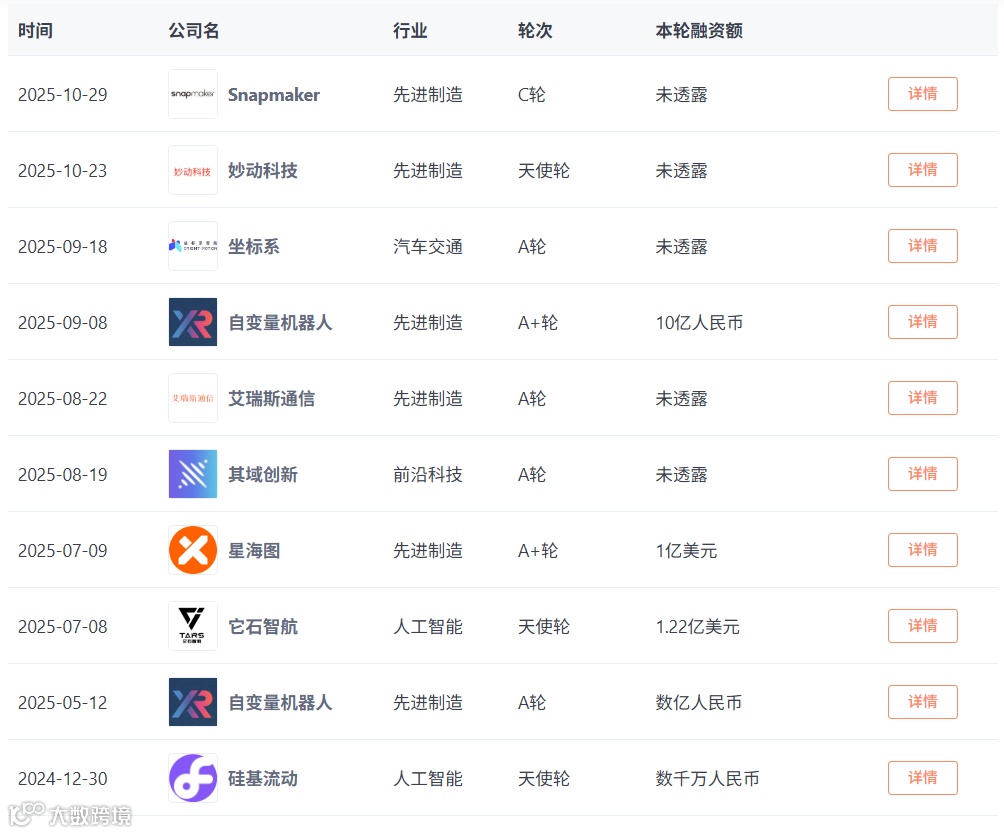This screenshot has width=1004, height=834.
Task: Click the 10亿人民币 funding amount
Action: coord(699,323)
